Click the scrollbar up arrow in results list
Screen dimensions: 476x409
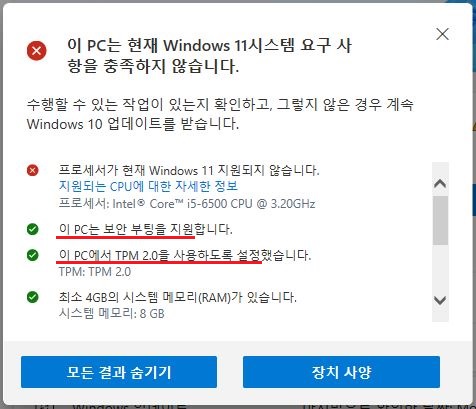(440, 183)
